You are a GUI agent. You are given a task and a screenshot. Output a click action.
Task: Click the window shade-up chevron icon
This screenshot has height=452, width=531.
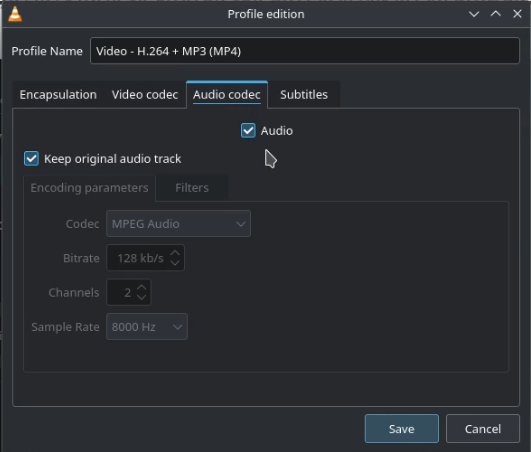point(495,14)
